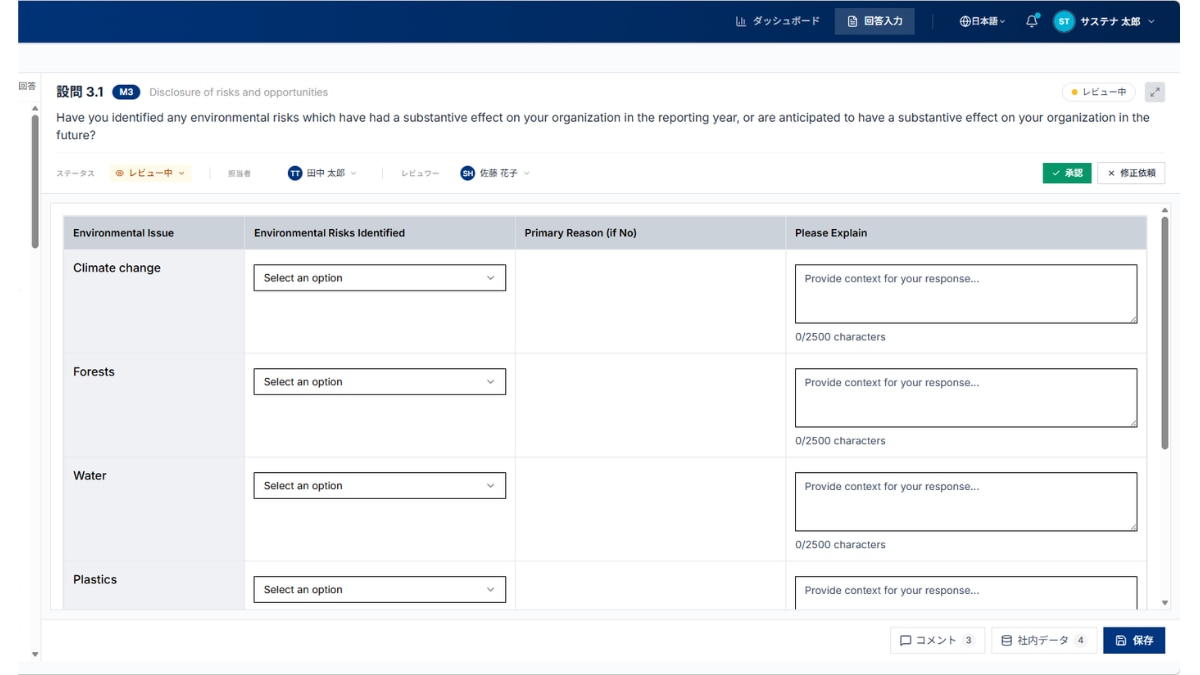Open comments via the speech bubble icon

tap(907, 640)
